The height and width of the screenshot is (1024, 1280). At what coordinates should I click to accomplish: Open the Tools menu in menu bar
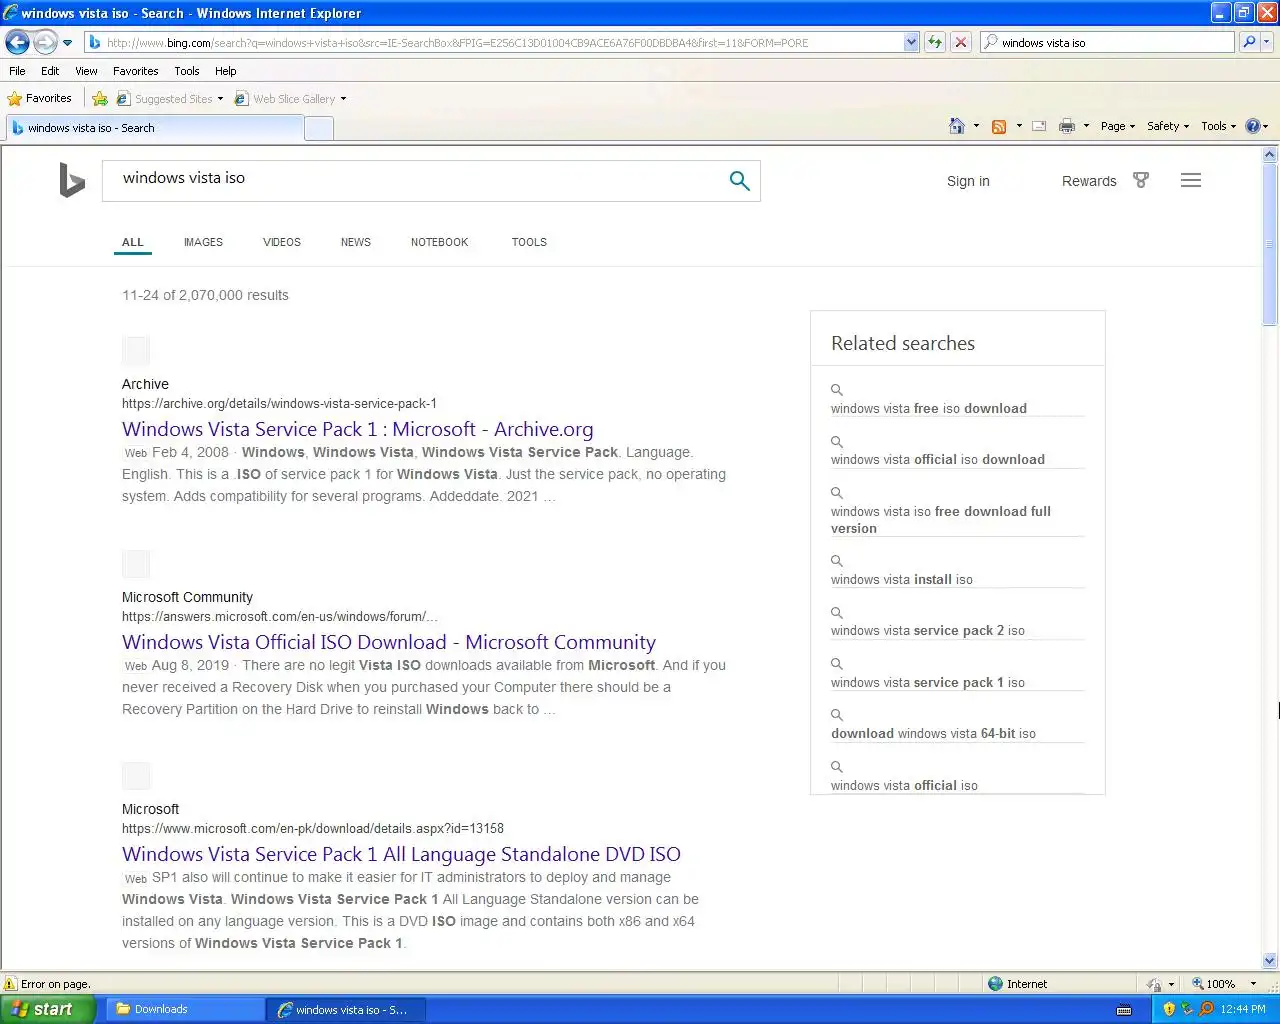(187, 71)
